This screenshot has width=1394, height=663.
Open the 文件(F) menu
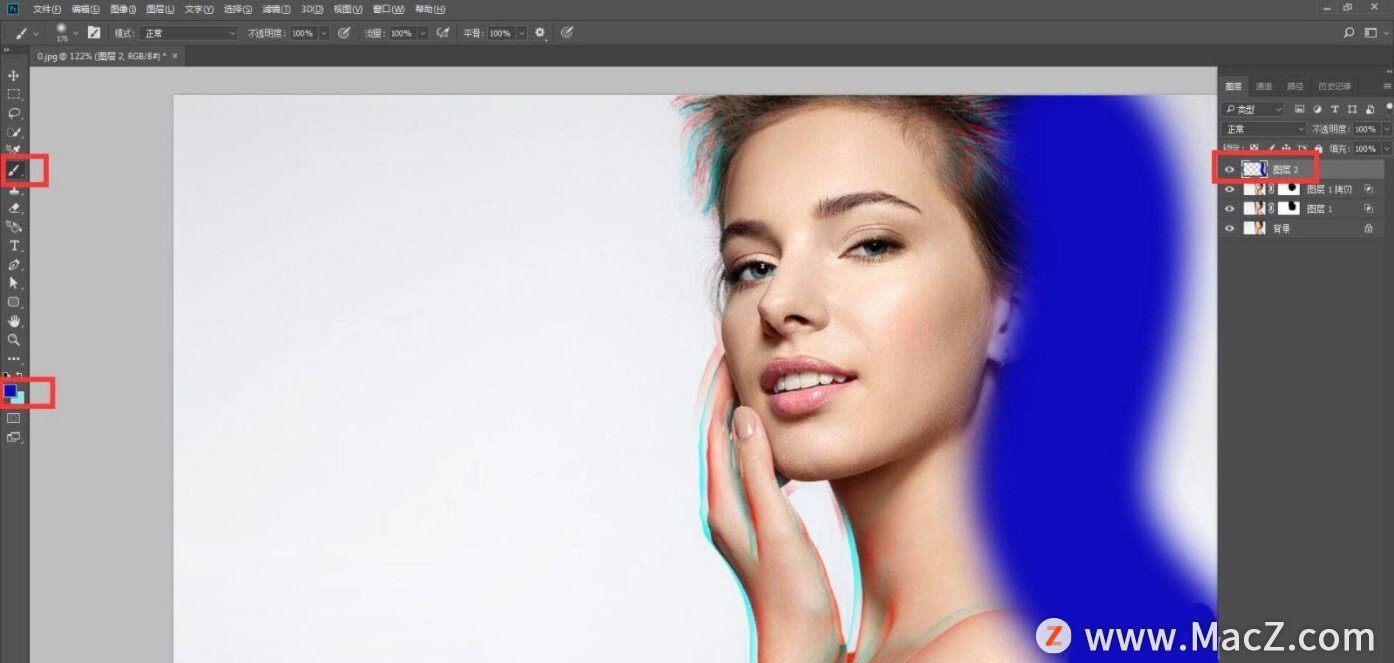pos(47,9)
